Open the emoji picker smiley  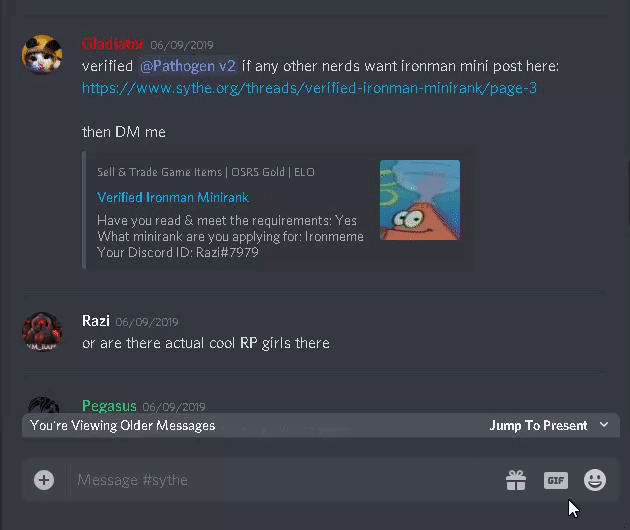click(595, 480)
